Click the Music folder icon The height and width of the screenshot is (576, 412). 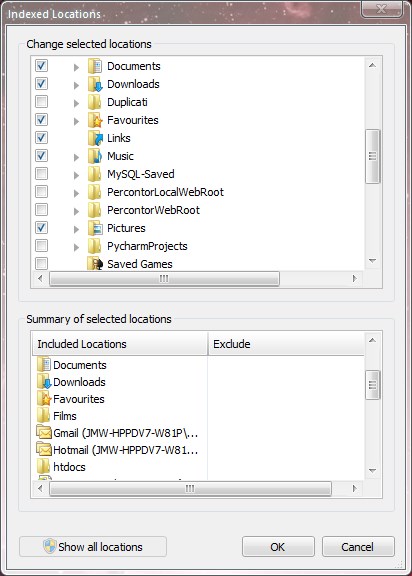coord(95,156)
